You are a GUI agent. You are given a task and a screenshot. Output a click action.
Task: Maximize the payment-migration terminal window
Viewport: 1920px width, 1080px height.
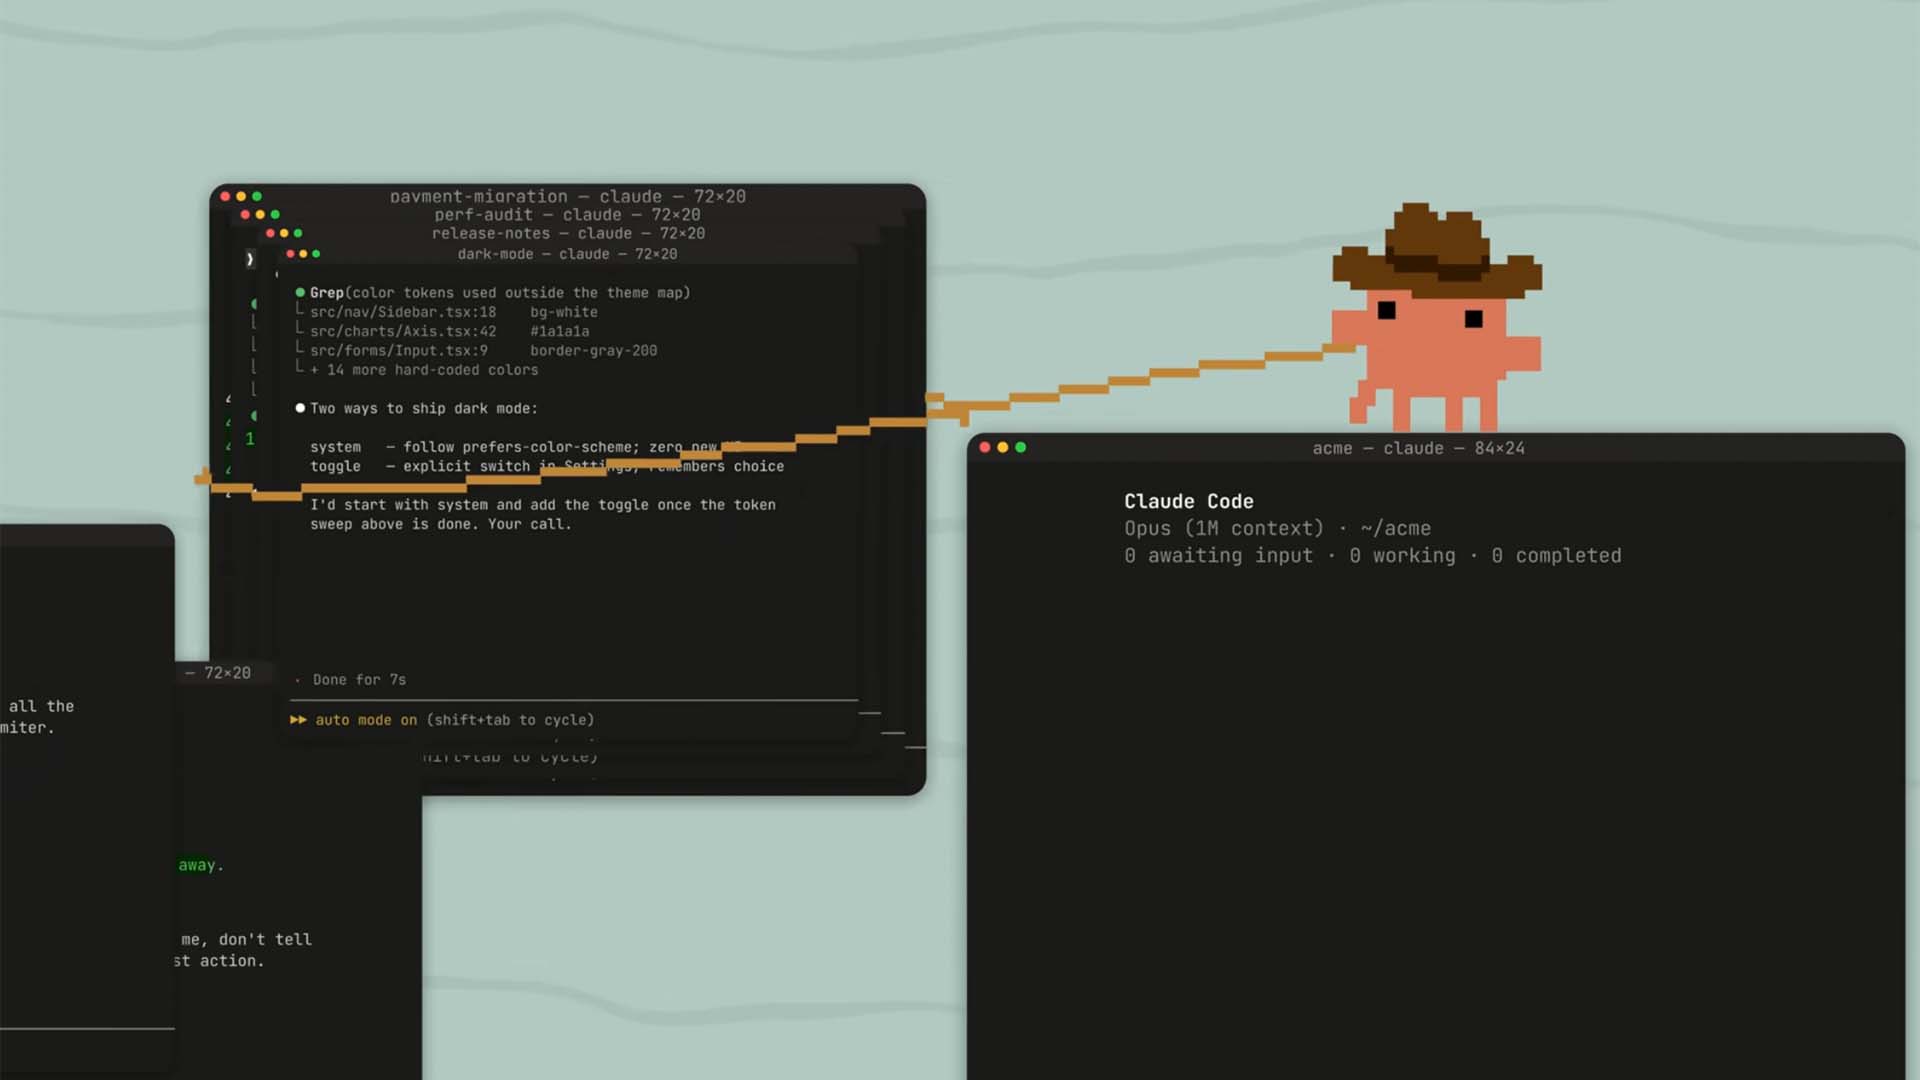click(x=257, y=196)
